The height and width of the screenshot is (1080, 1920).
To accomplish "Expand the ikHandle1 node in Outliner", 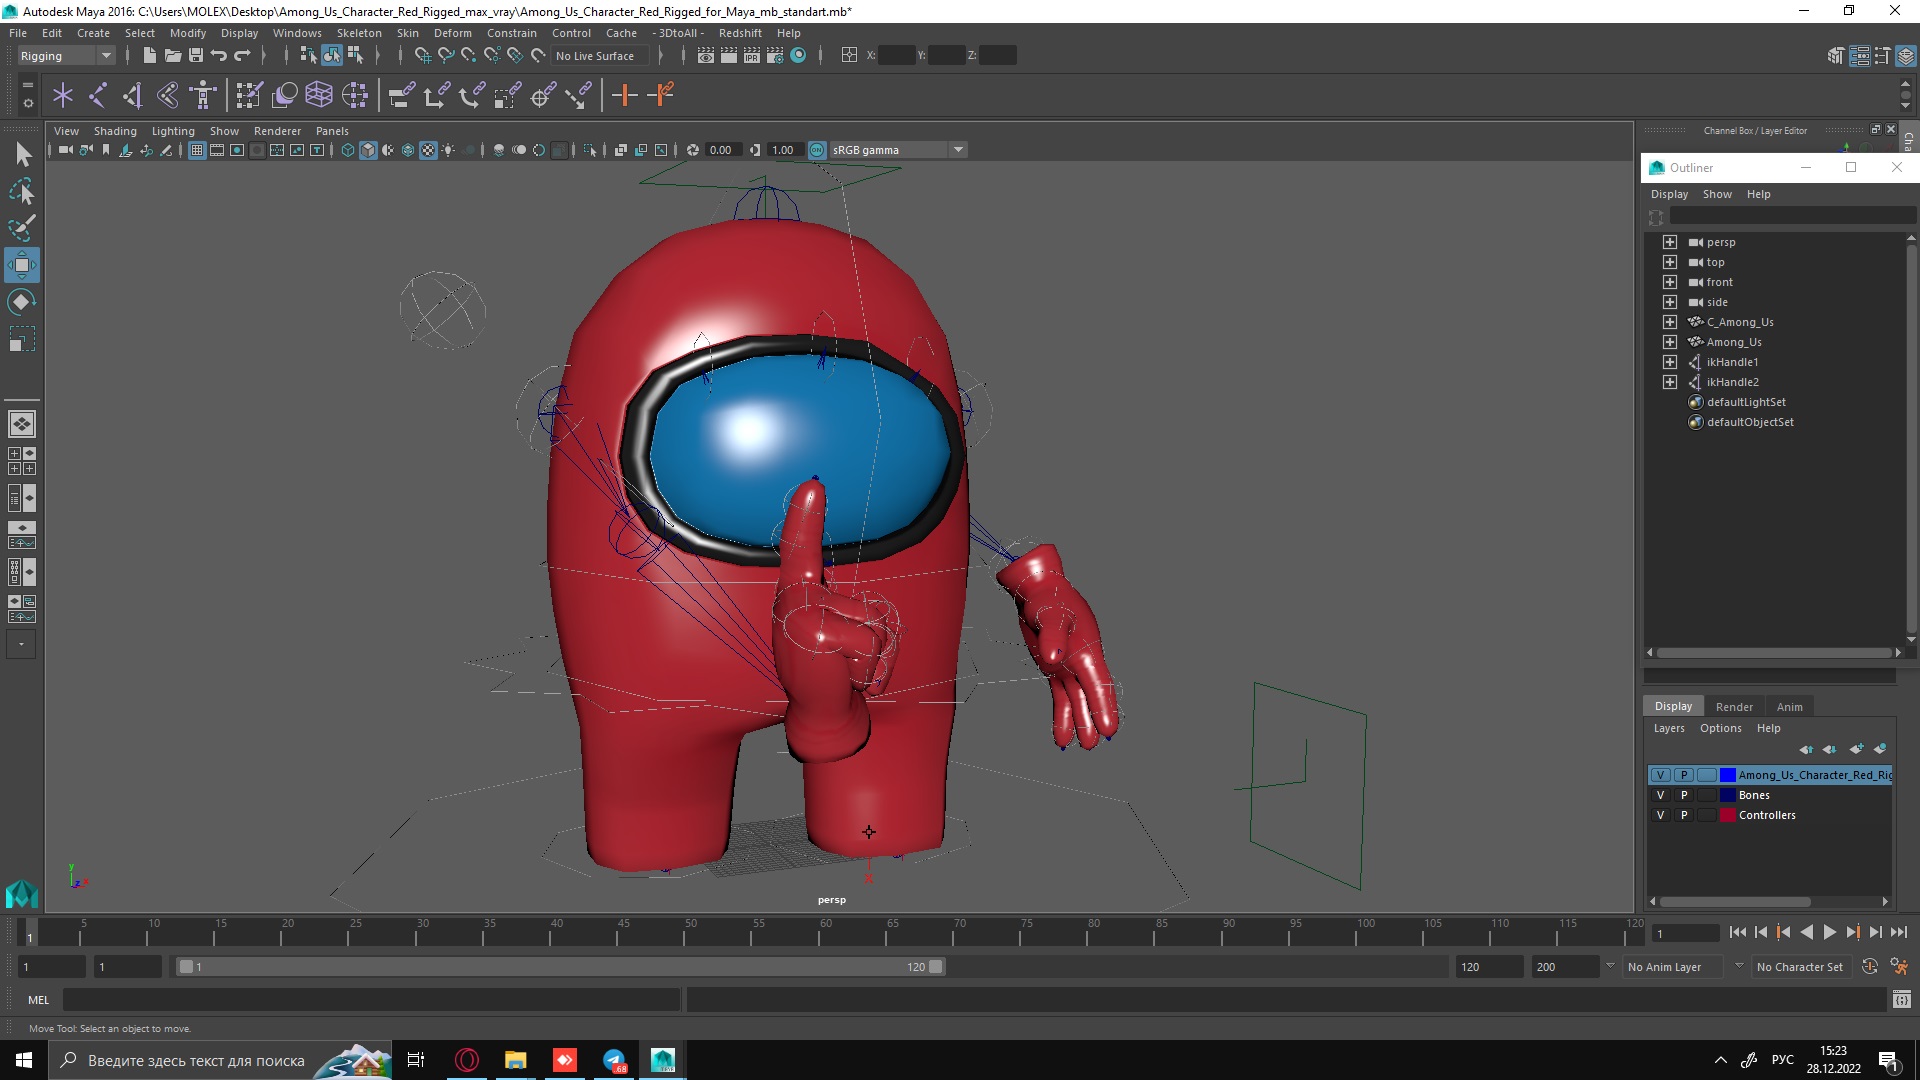I will tap(1670, 363).
